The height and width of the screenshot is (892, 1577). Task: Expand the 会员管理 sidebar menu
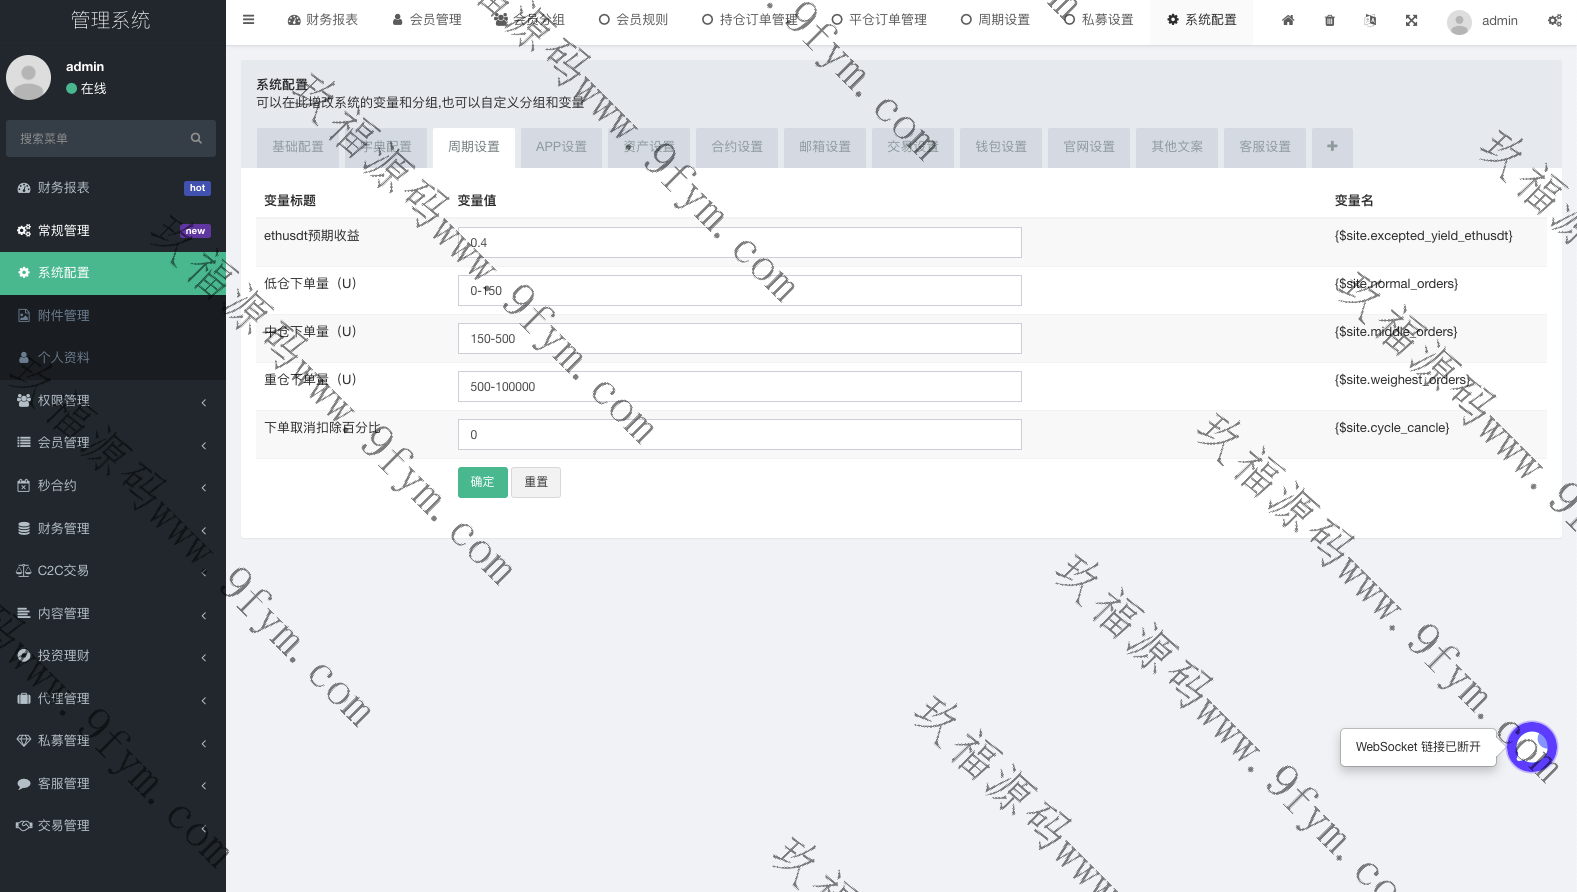click(x=112, y=442)
